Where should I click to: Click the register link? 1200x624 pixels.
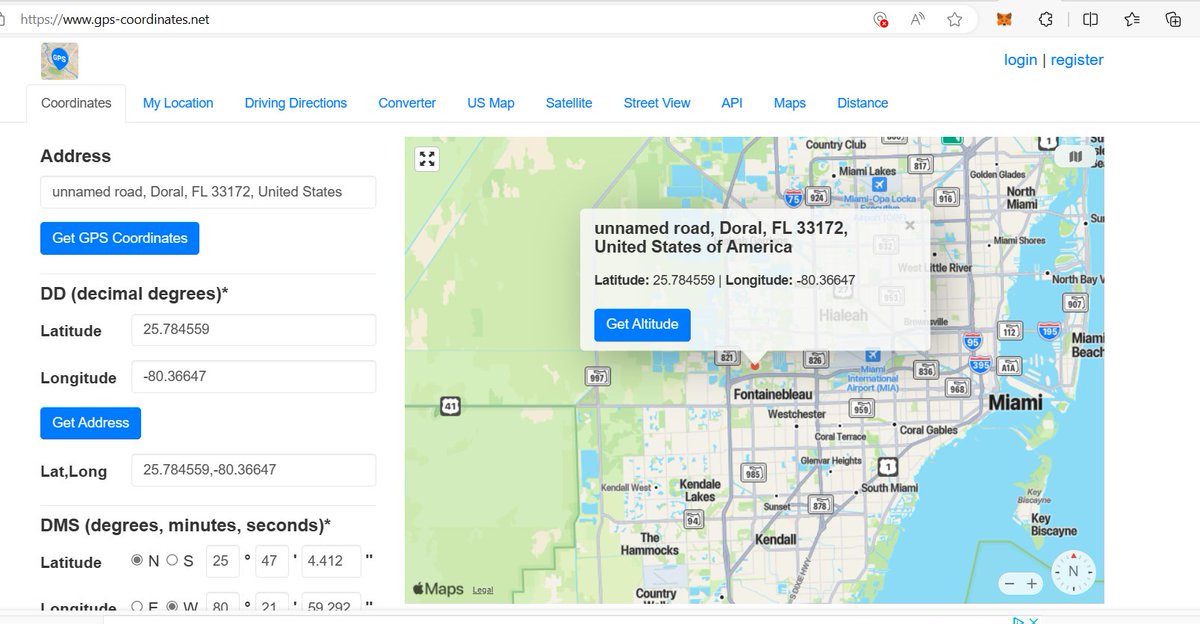[x=1077, y=60]
